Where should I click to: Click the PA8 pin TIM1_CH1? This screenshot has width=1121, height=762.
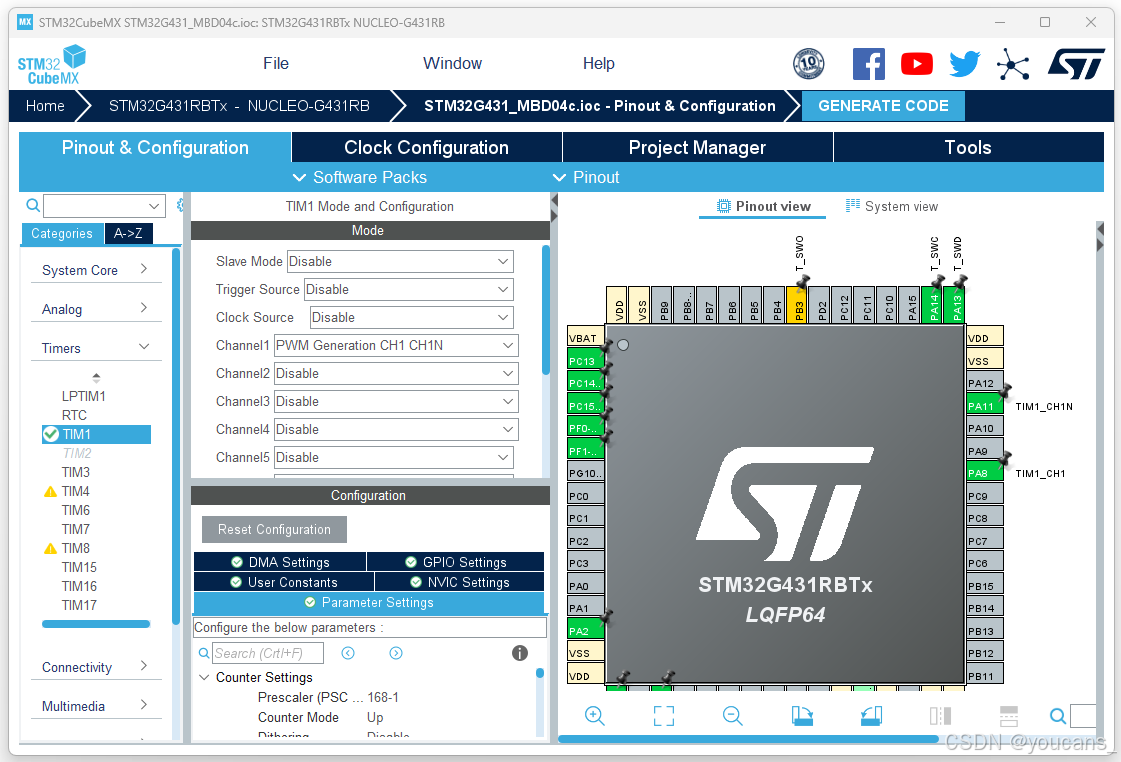point(984,473)
